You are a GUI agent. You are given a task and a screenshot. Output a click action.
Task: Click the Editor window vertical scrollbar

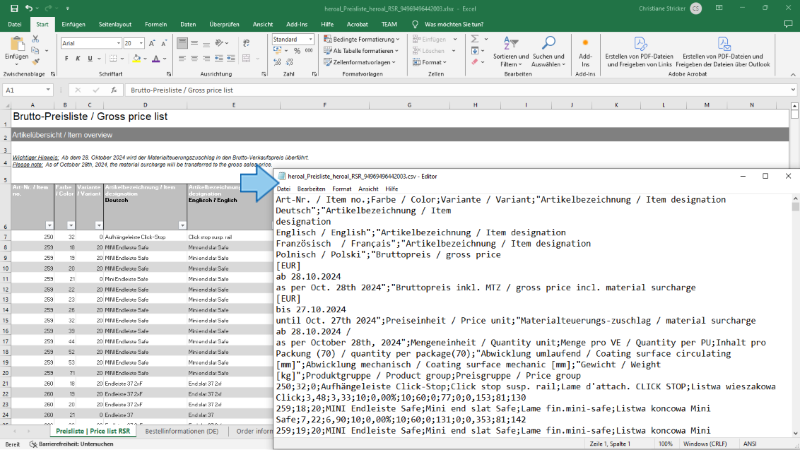click(x=795, y=316)
